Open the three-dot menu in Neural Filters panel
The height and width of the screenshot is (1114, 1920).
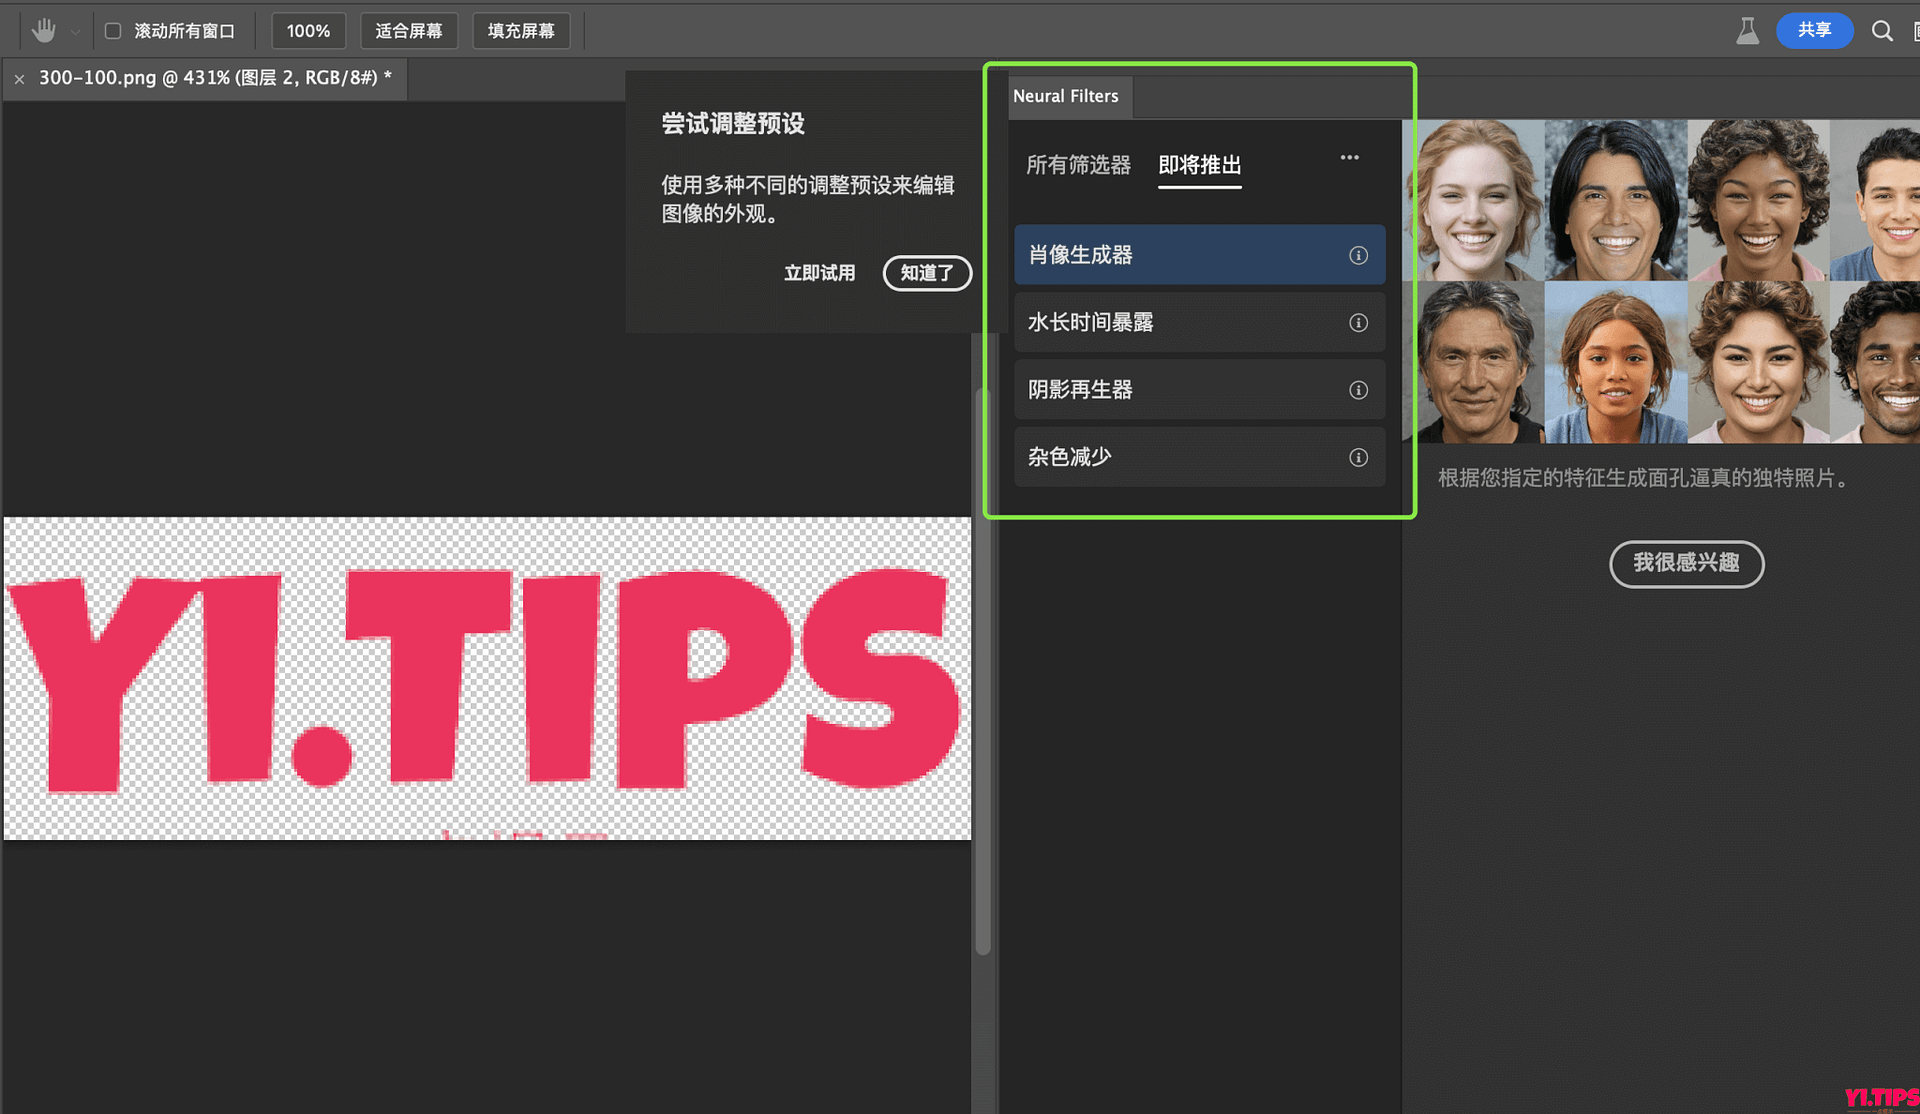(x=1349, y=157)
